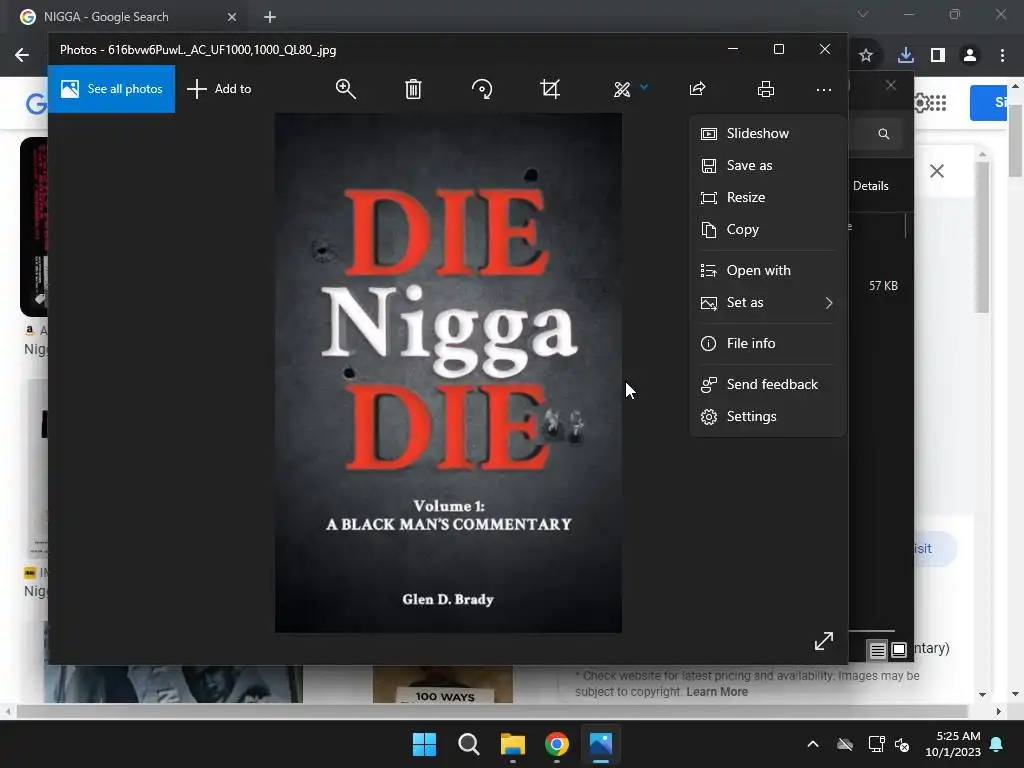Expand the Set as submenu
The image size is (1024, 768).
pos(767,302)
